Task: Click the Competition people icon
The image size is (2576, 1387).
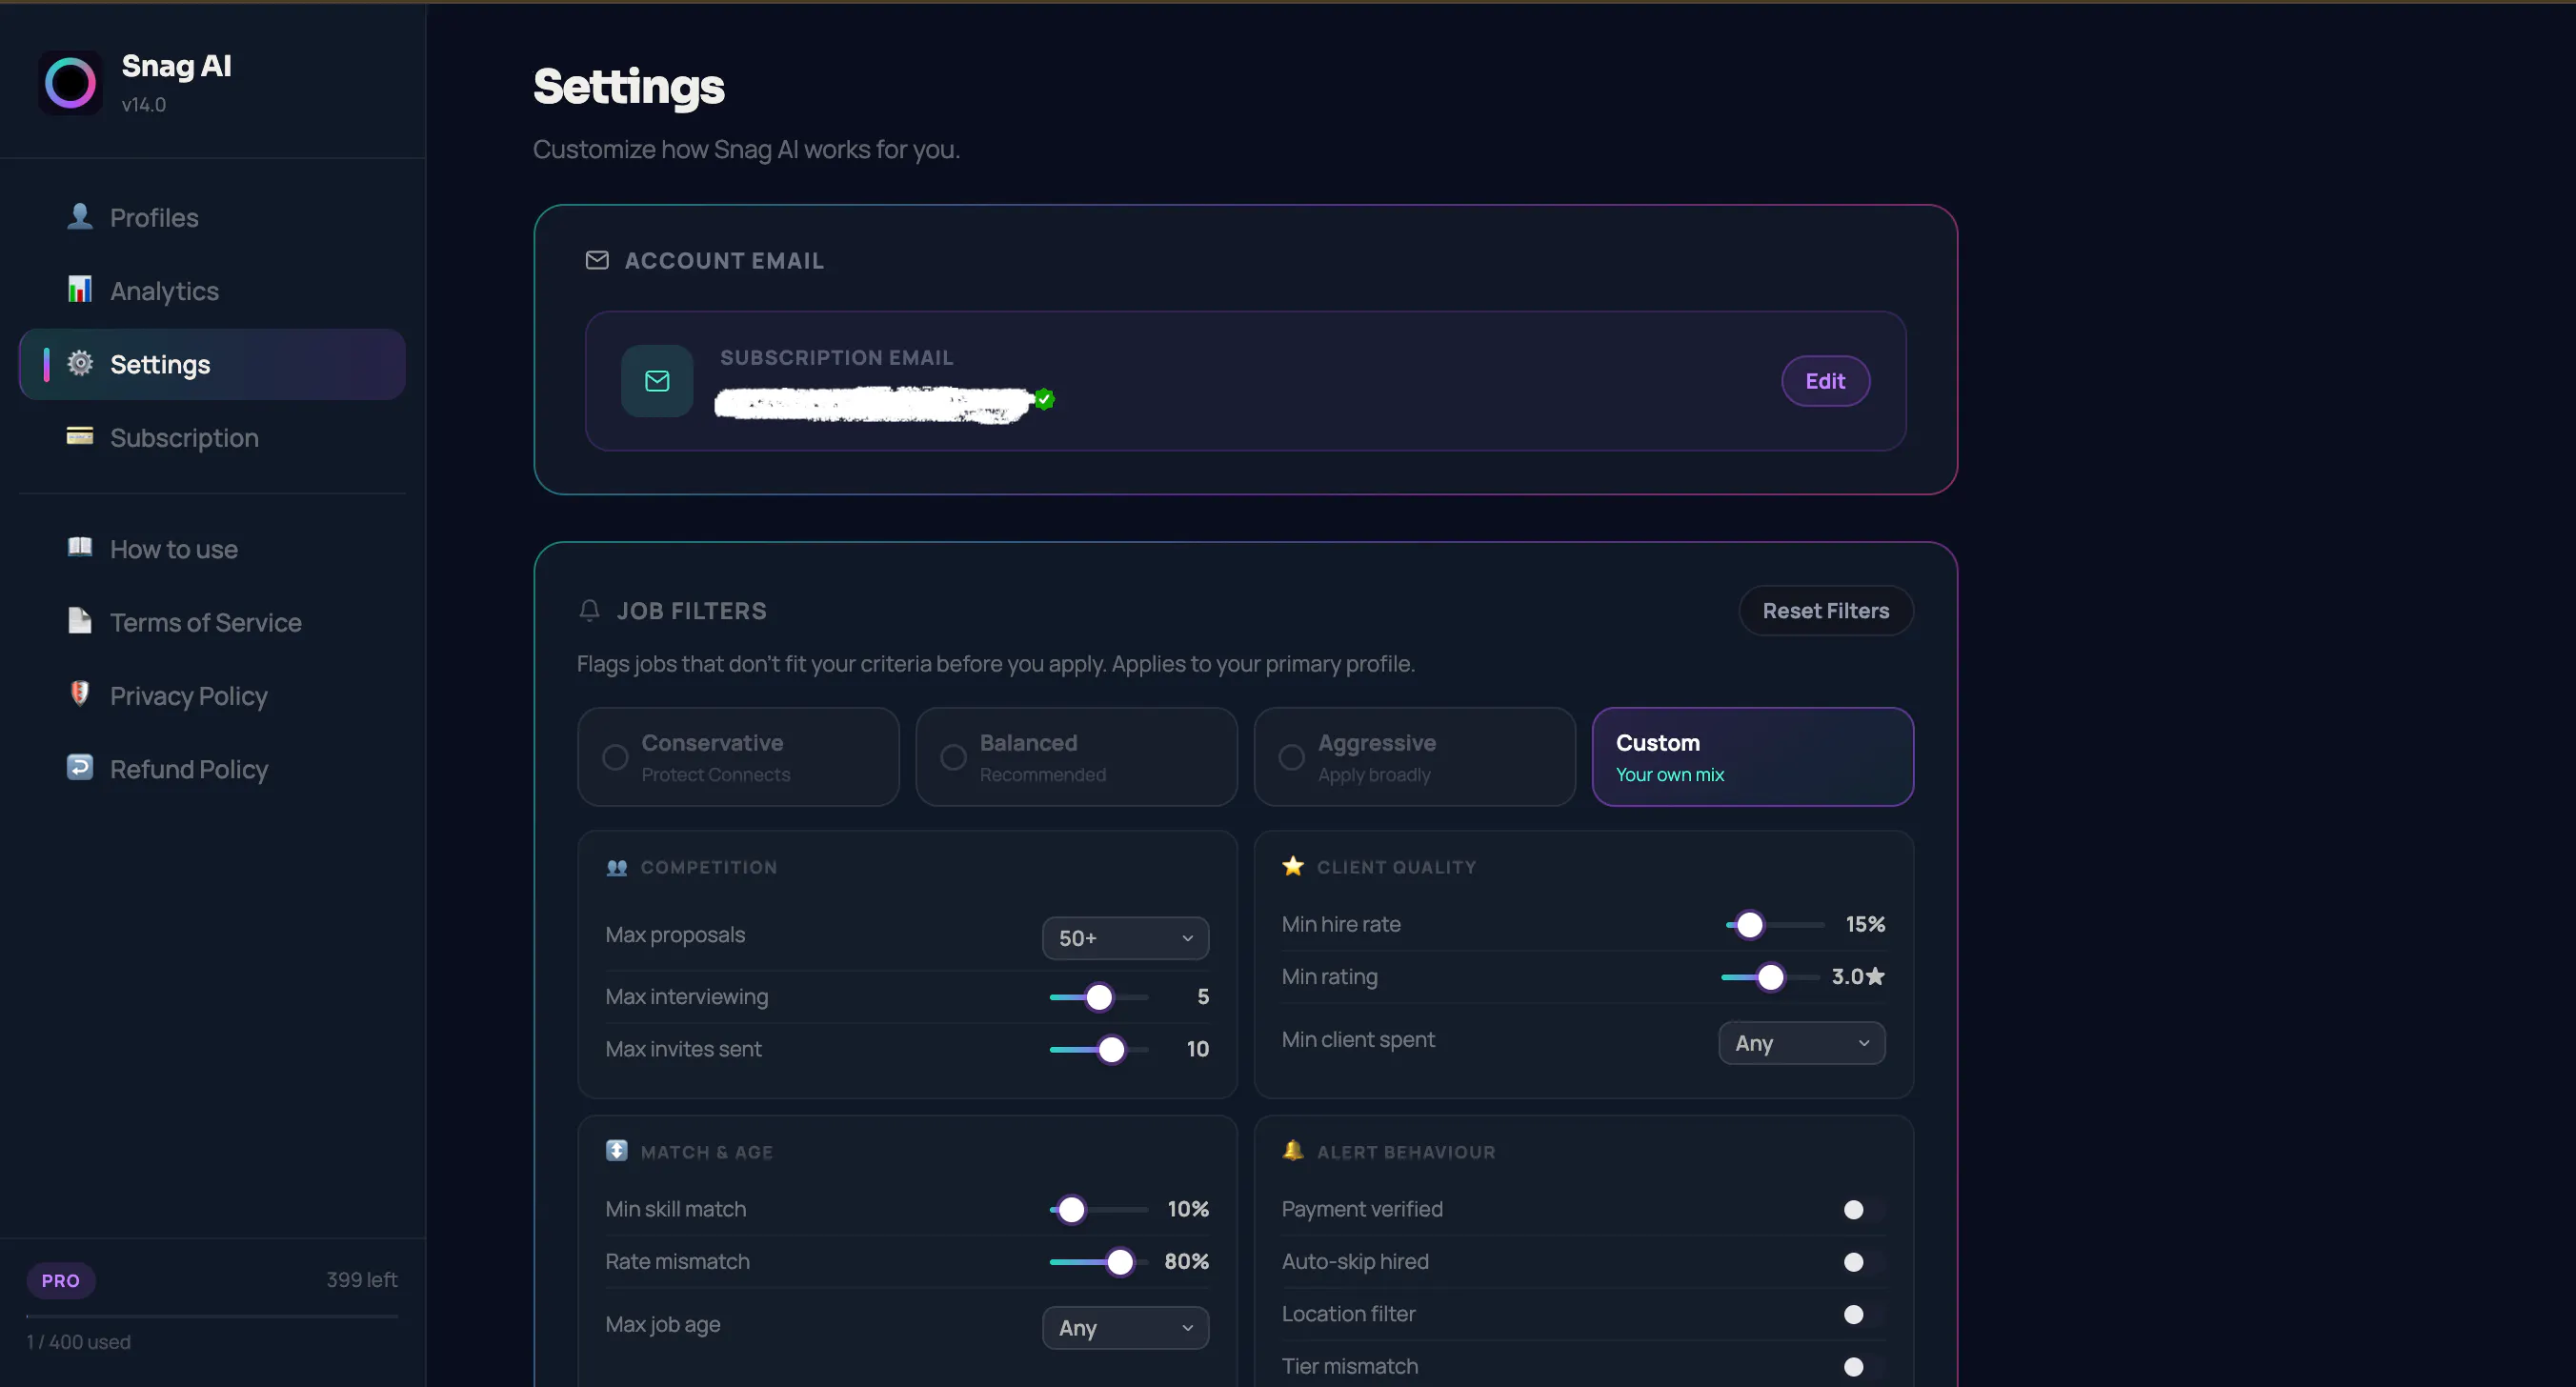Action: pyautogui.click(x=617, y=867)
